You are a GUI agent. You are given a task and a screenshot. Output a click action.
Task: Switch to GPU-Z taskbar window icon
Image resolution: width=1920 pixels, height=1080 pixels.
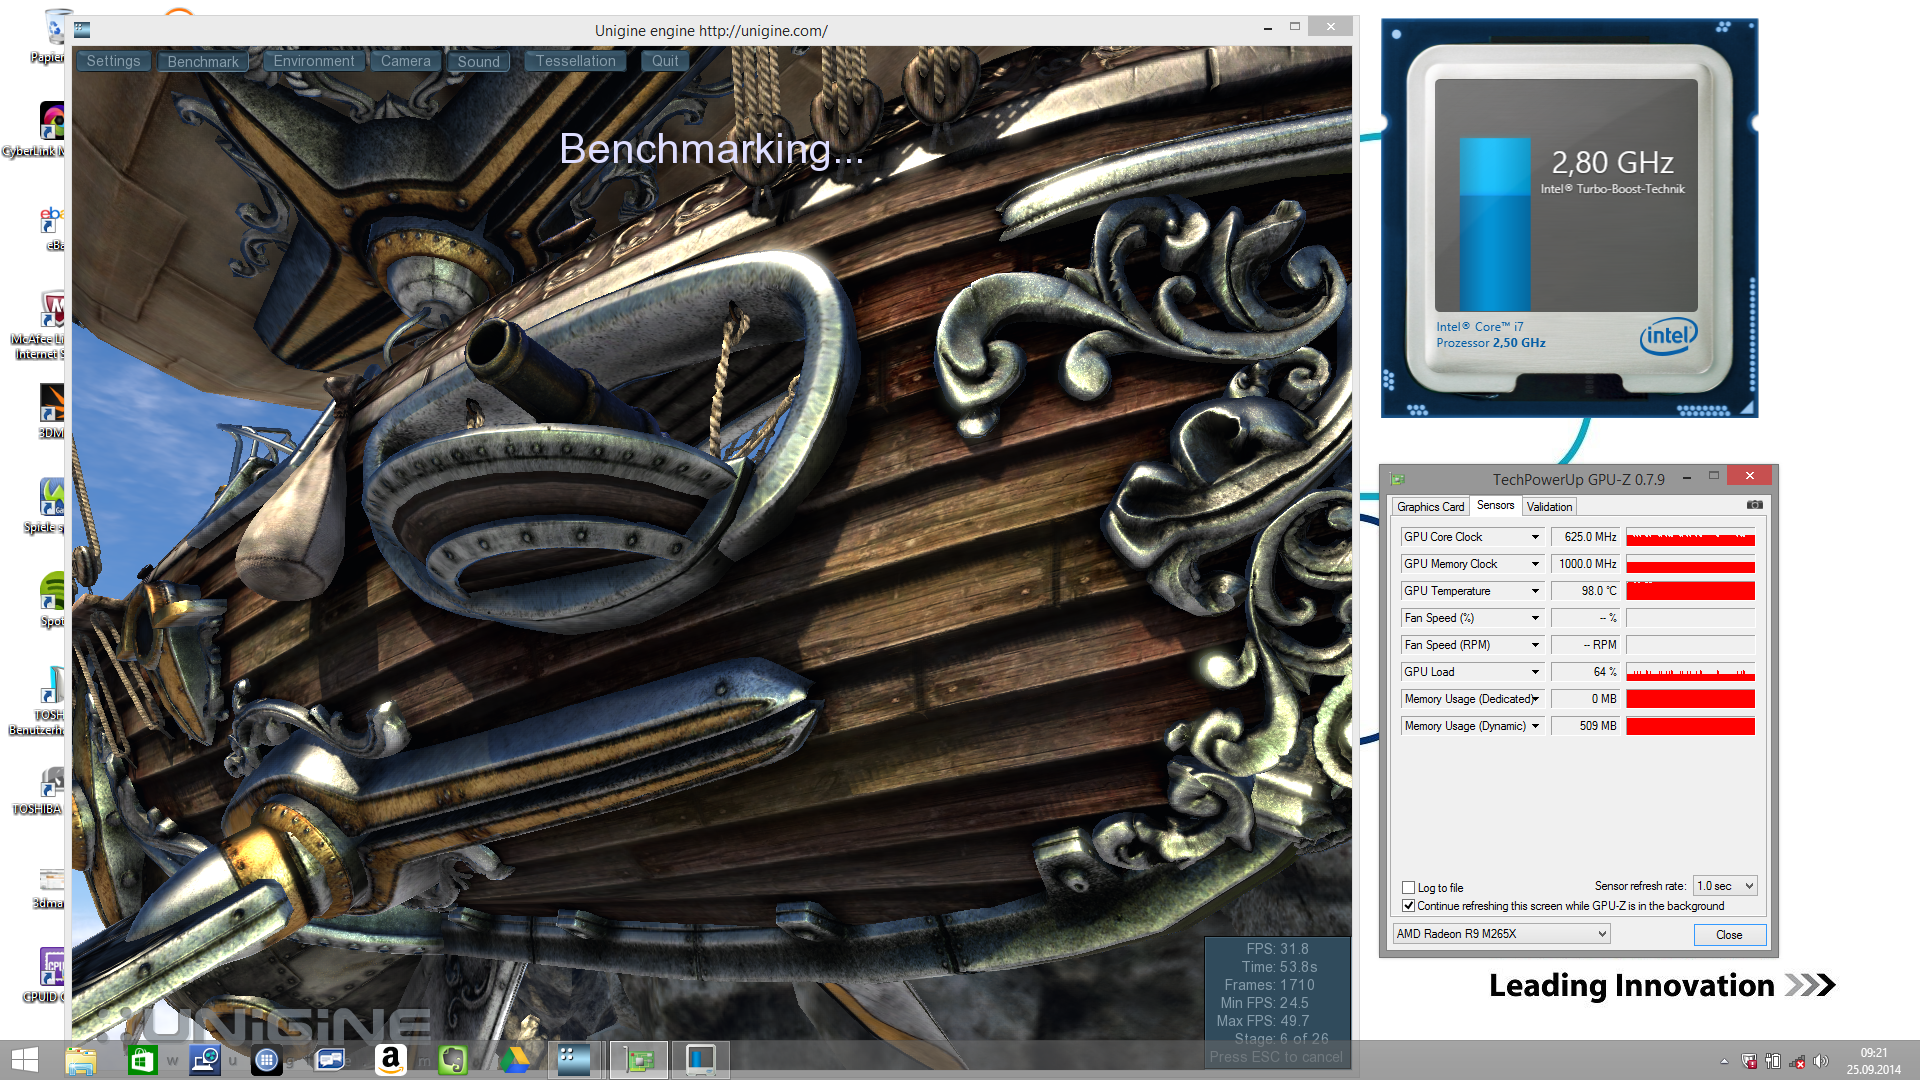coord(638,1060)
